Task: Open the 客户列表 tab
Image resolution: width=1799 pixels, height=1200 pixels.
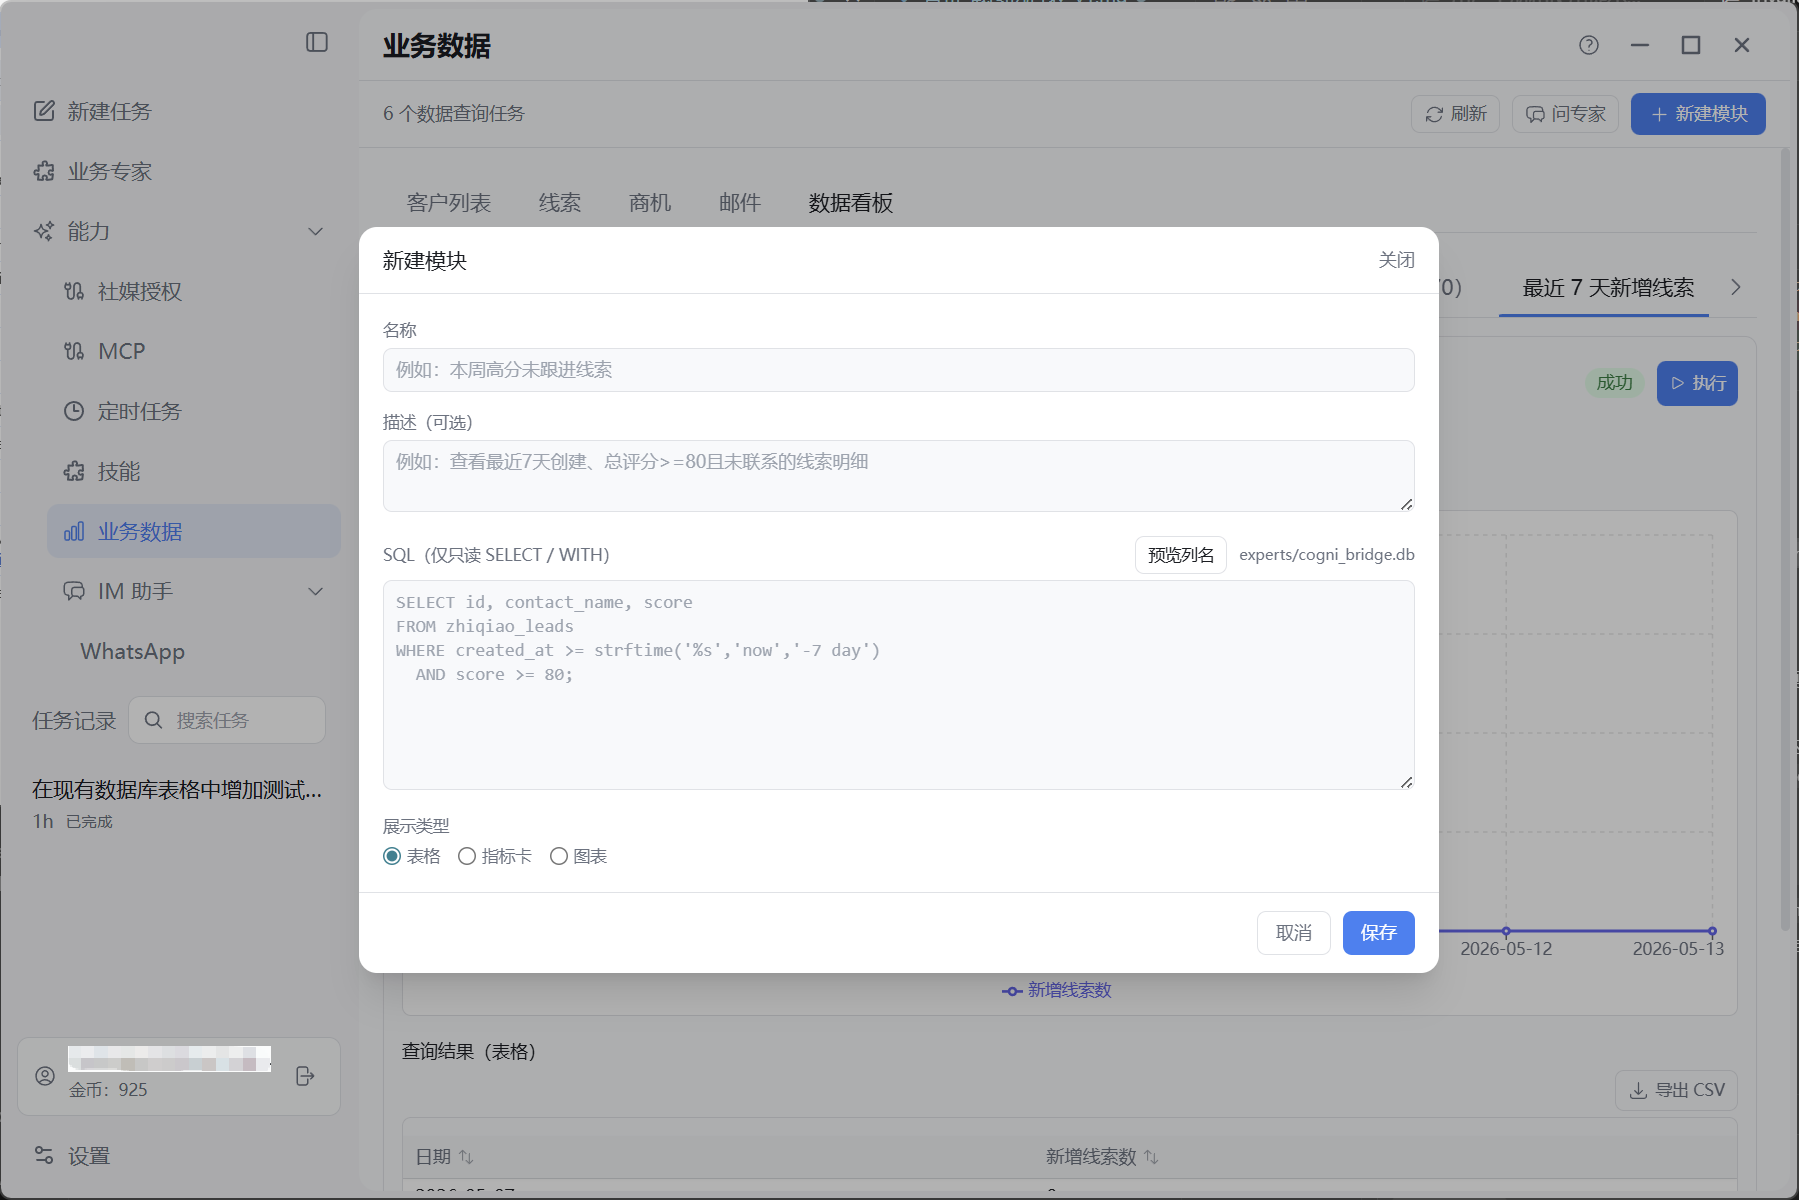Action: coord(449,203)
